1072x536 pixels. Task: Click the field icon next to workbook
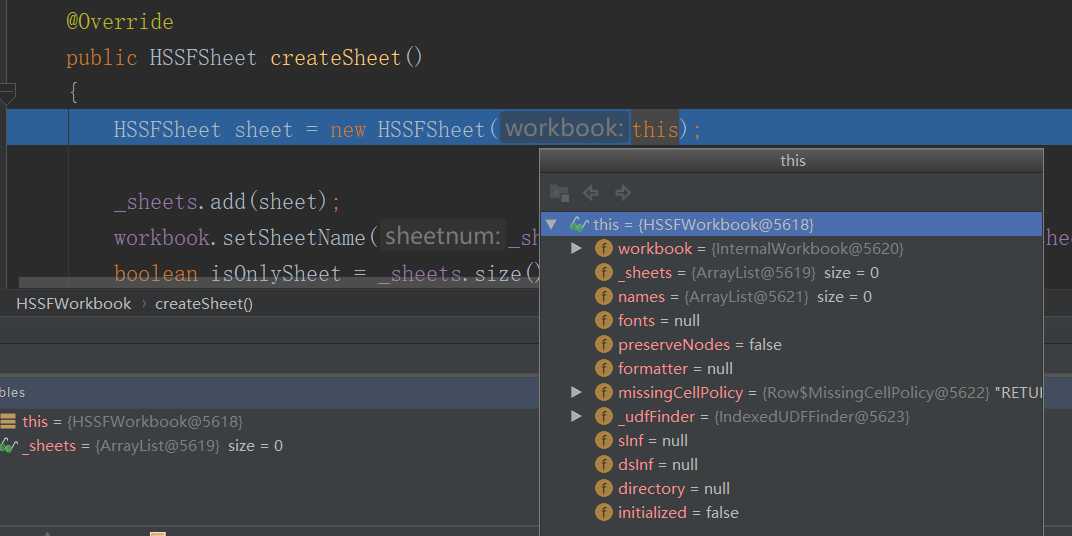click(604, 249)
